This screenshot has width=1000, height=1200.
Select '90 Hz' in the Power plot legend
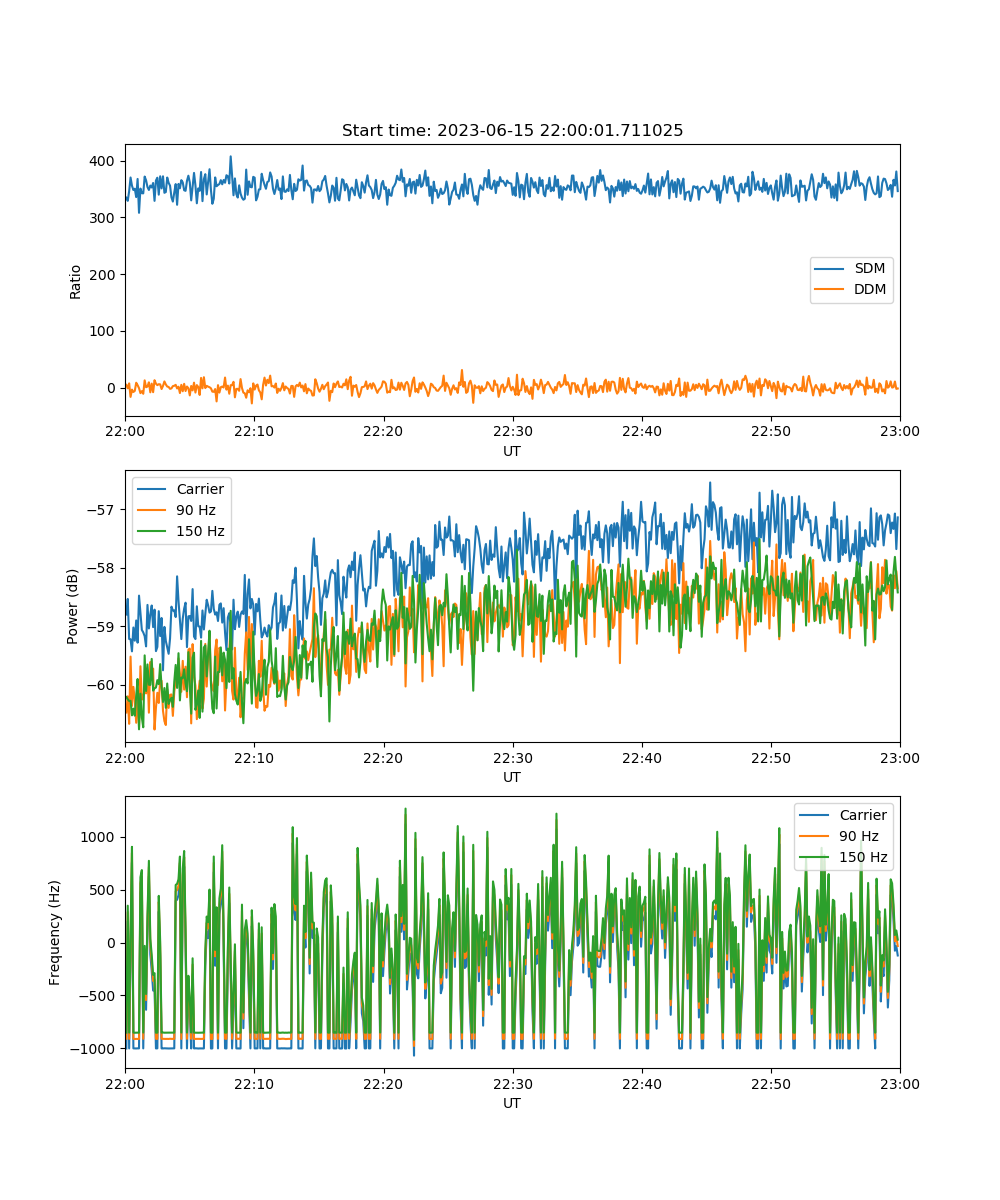pos(196,510)
